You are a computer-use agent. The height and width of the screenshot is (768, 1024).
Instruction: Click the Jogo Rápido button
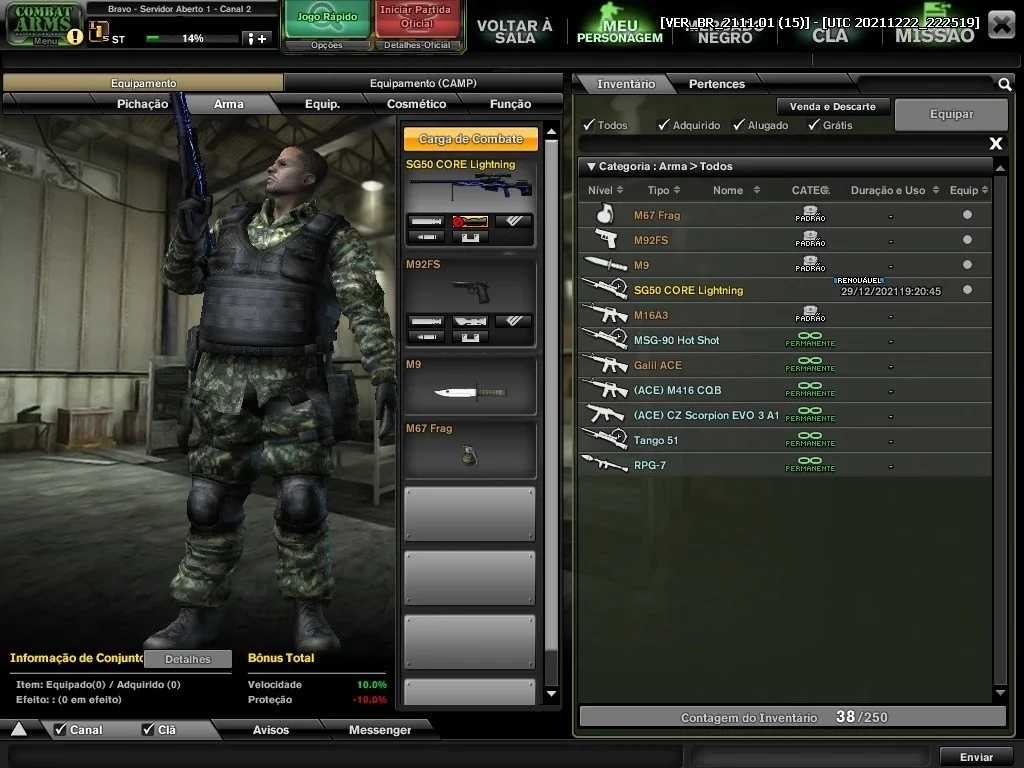pos(327,18)
